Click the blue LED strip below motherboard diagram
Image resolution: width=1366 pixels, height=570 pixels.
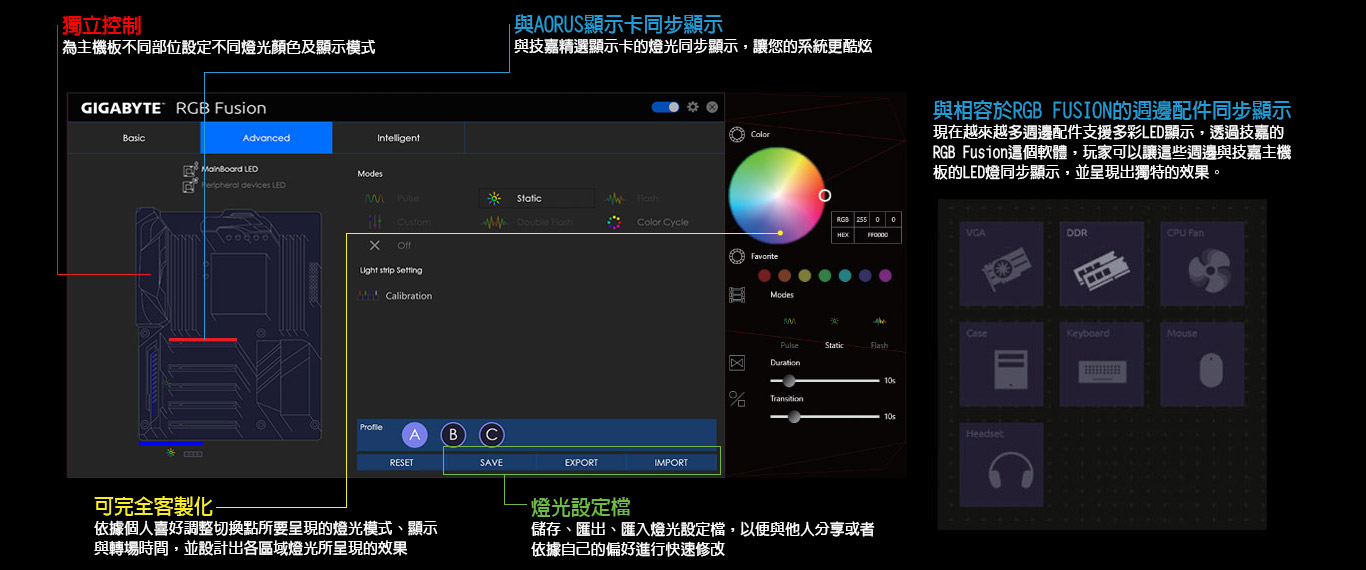pos(171,443)
